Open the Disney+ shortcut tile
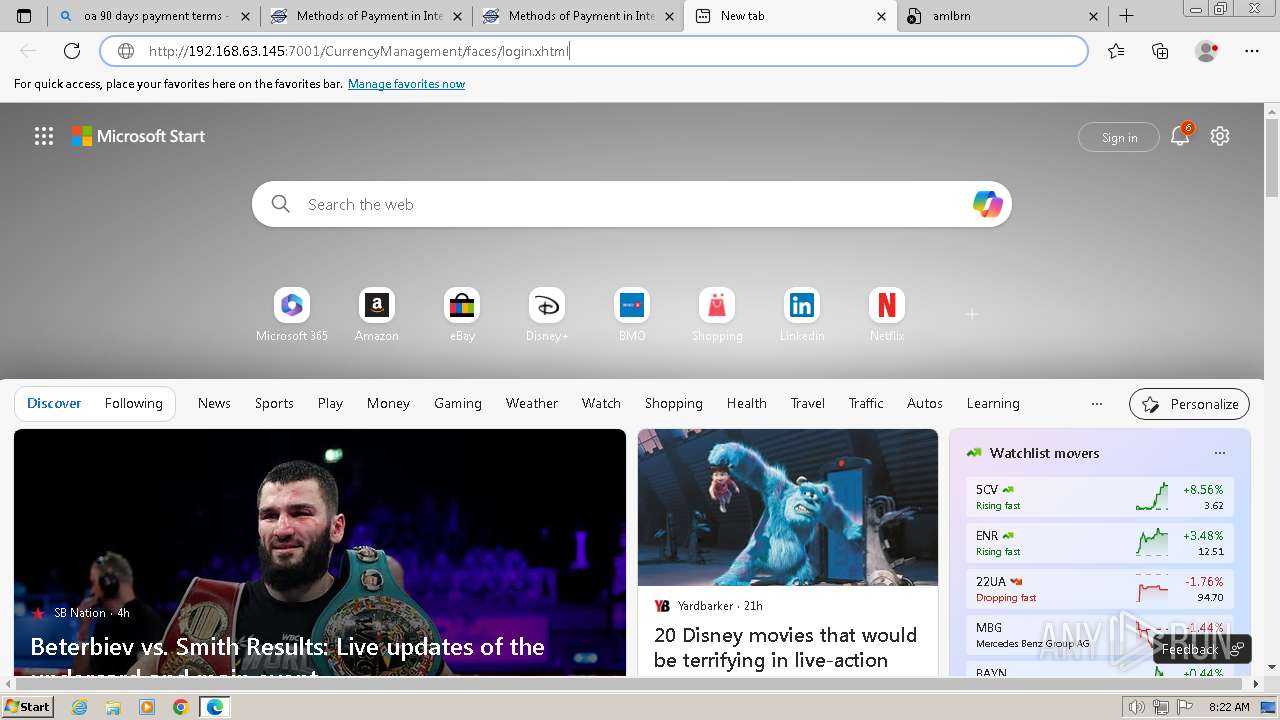Image resolution: width=1280 pixels, height=720 pixels. click(547, 315)
